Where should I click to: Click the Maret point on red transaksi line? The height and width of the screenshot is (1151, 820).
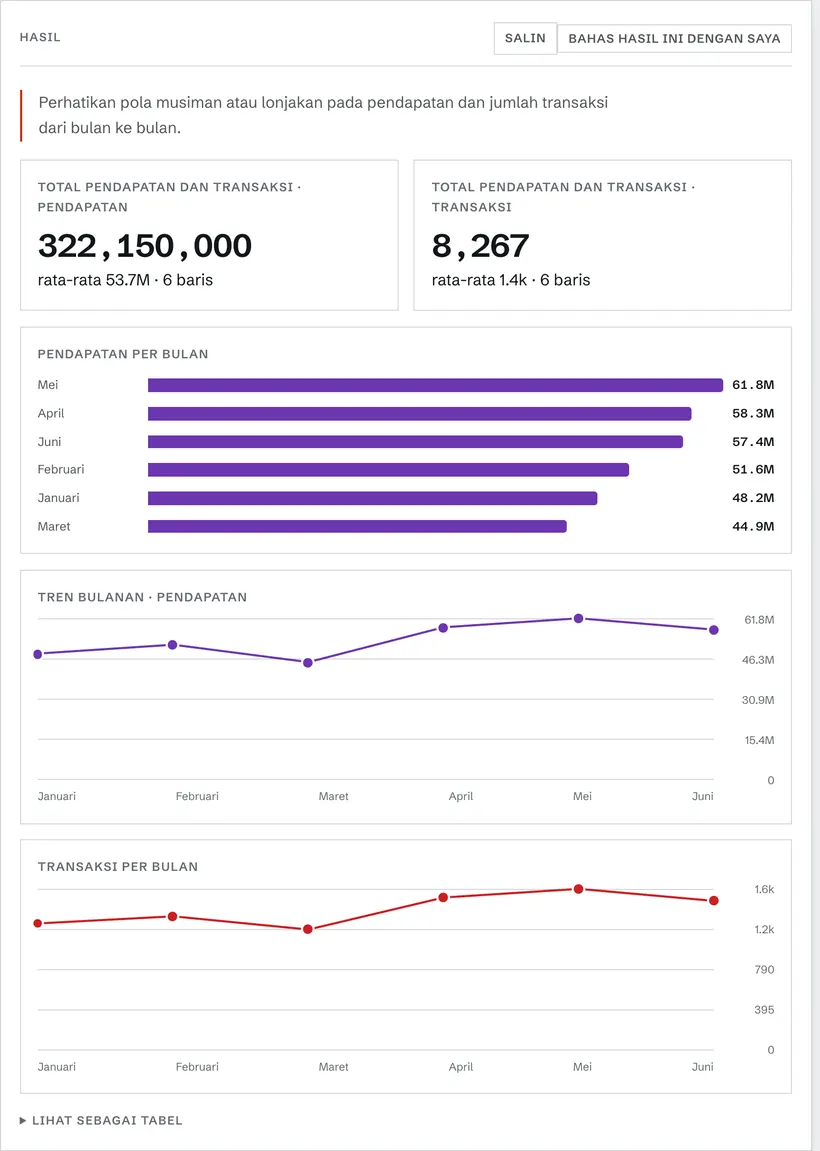point(308,929)
